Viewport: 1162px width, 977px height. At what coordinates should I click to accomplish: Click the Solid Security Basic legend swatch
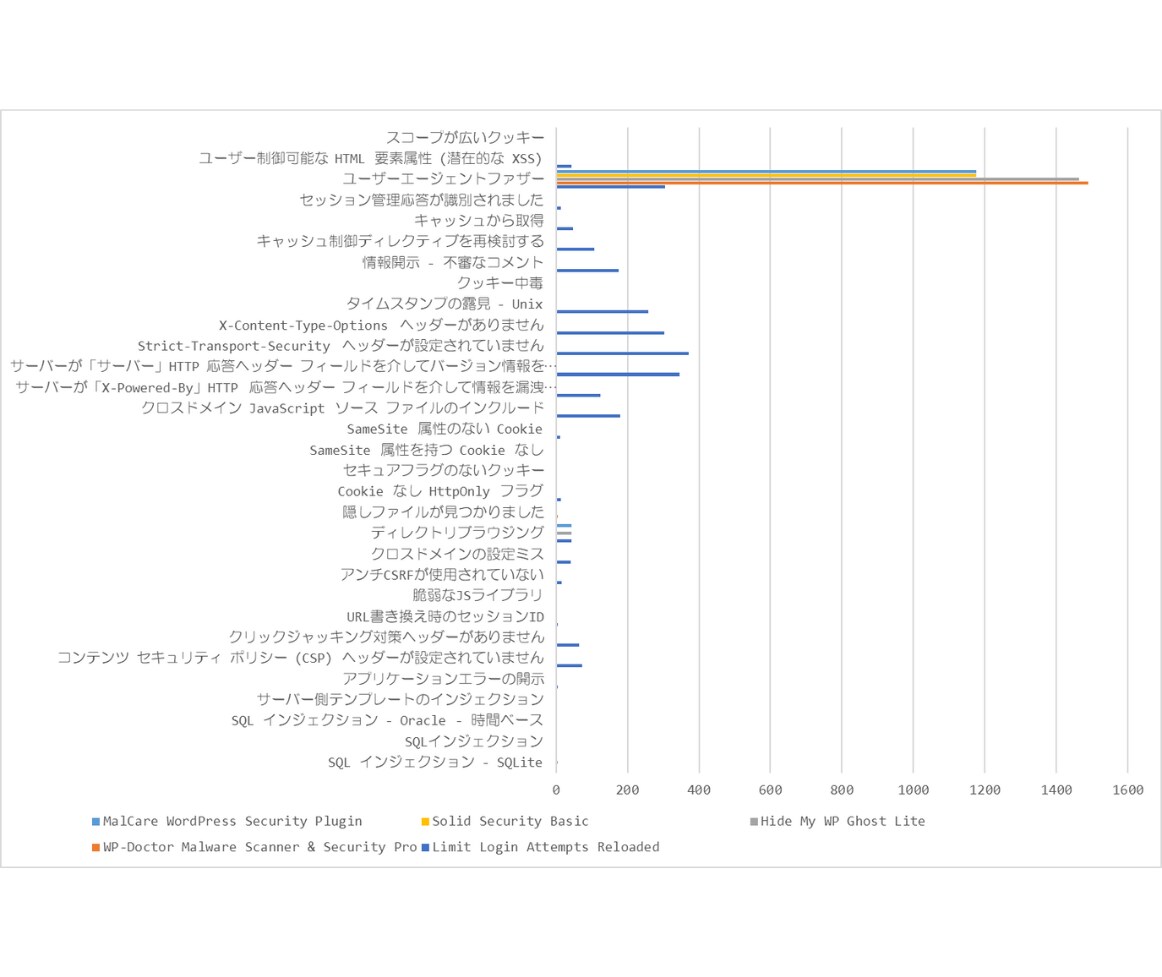(x=425, y=821)
